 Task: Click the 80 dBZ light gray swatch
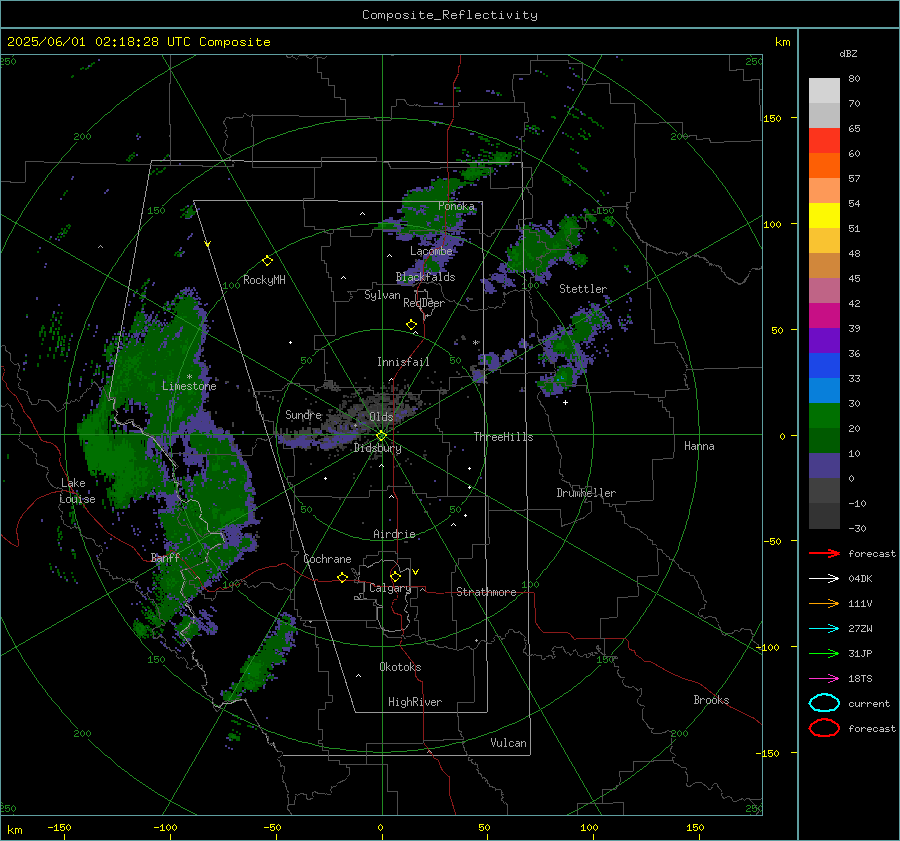pyautogui.click(x=824, y=91)
